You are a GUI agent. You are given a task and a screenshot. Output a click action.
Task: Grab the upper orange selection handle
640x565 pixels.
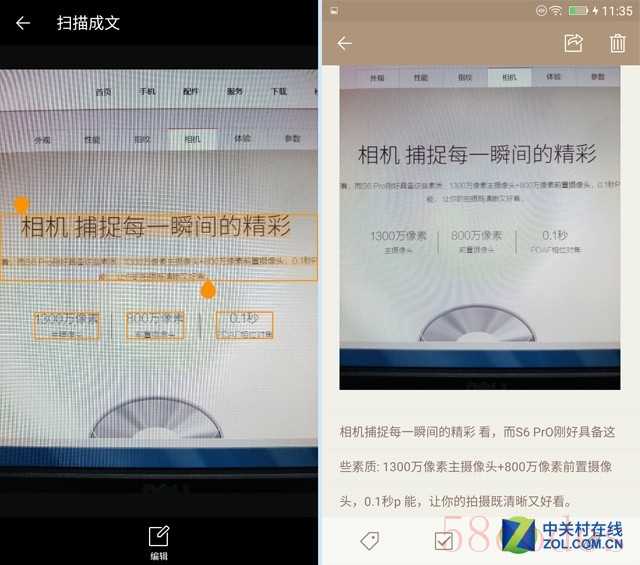pos(21,204)
